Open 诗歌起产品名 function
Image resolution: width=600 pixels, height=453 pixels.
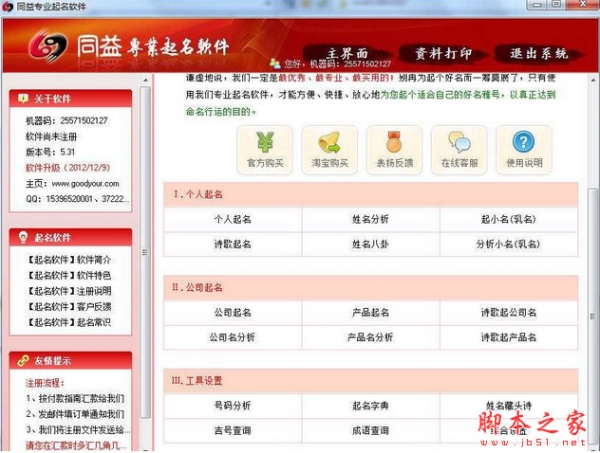pos(509,337)
